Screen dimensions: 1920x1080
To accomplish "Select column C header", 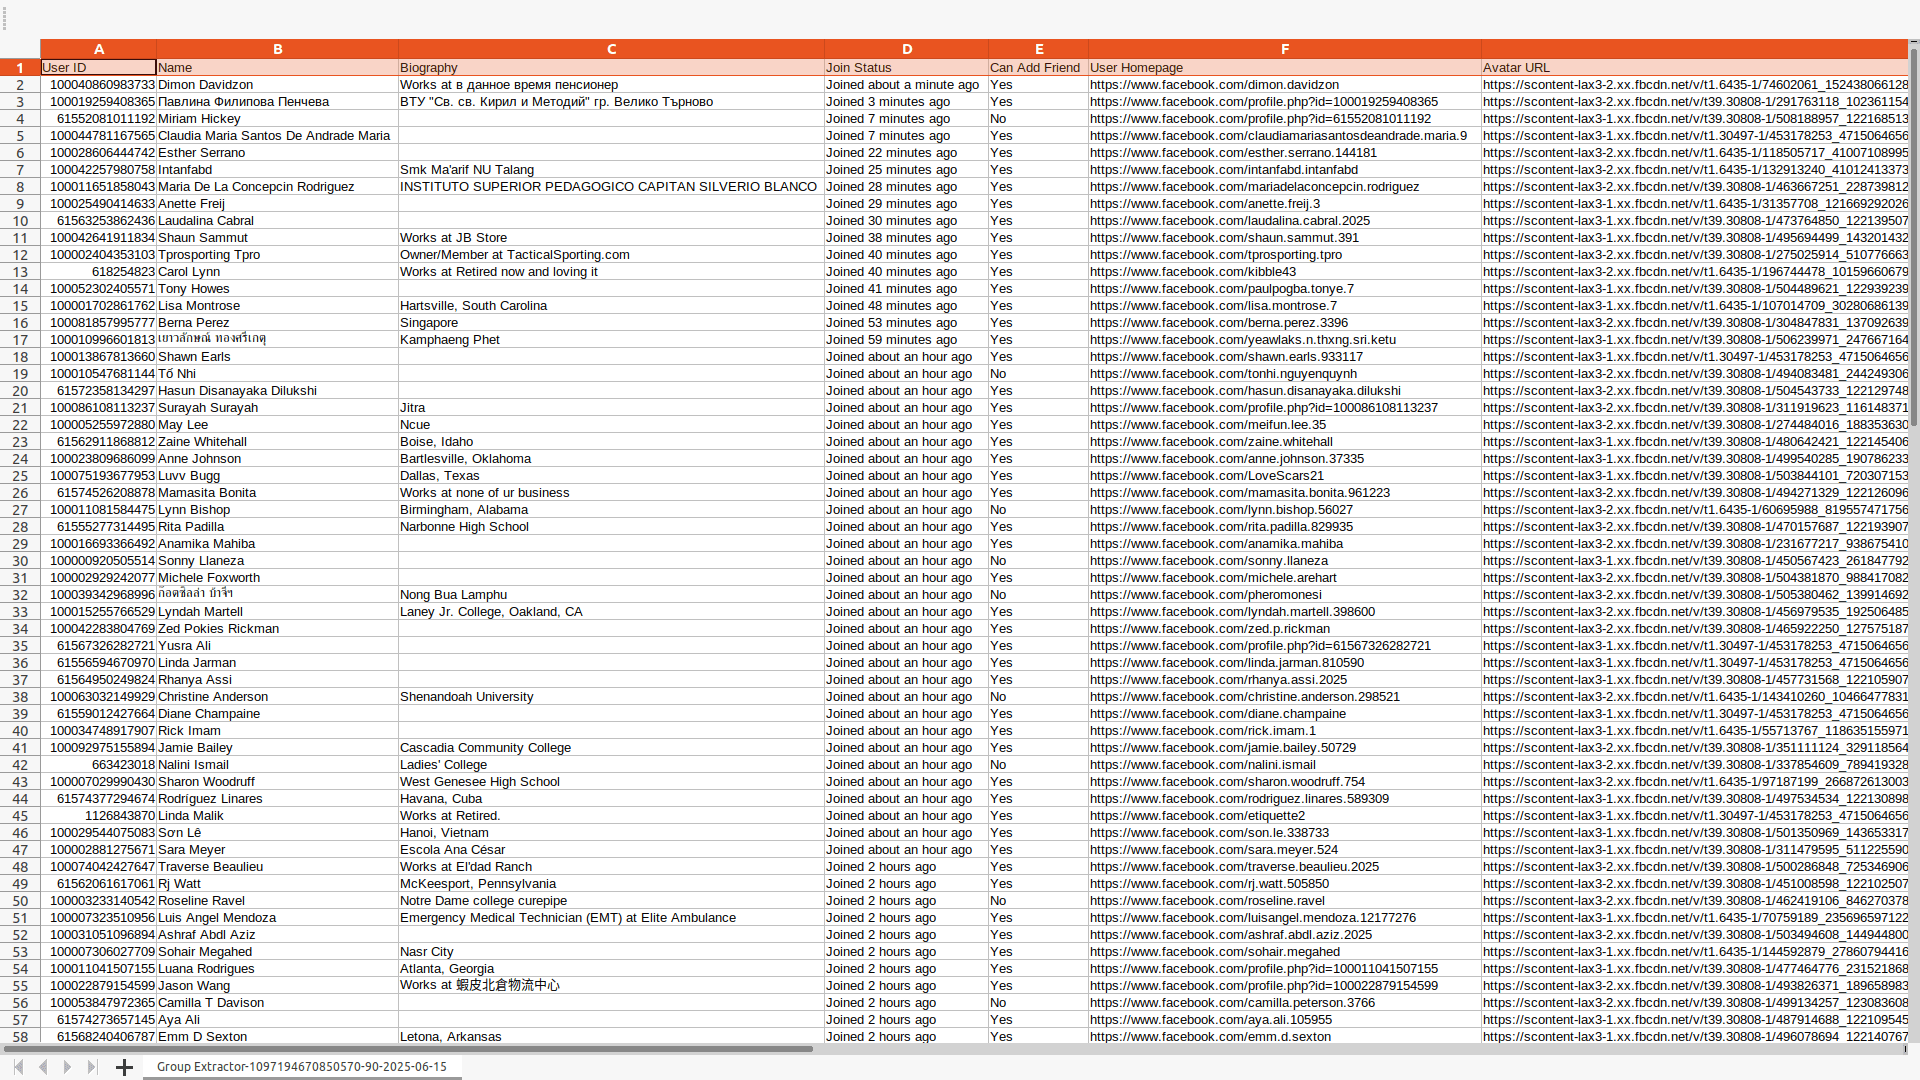I will (x=611, y=49).
